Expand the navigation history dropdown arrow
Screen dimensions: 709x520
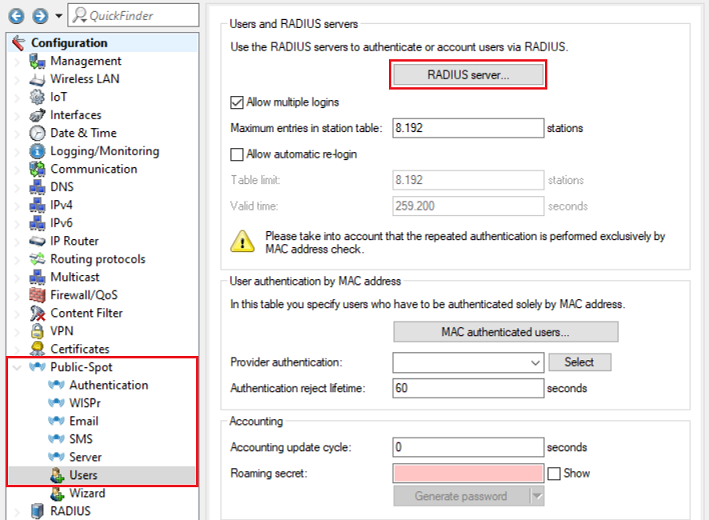(59, 16)
